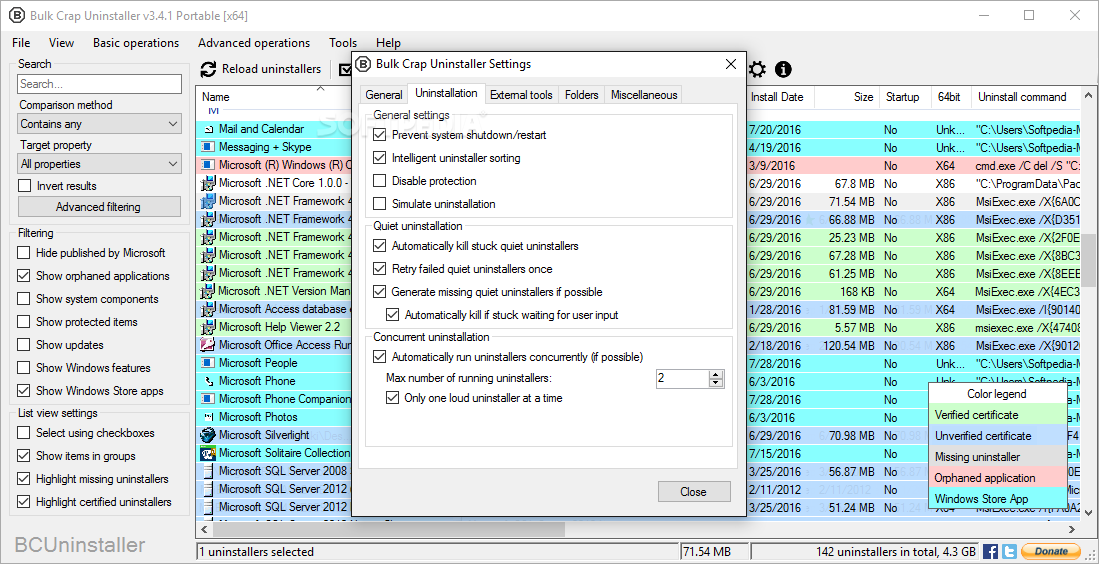Sort by 64bit column header
This screenshot has width=1099, height=564.
949,97
